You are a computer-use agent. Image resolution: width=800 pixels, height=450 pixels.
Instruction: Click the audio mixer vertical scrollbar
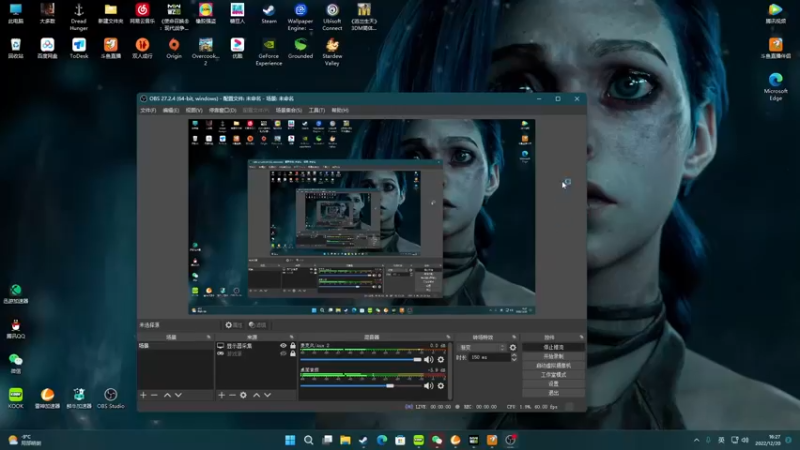tap(450, 370)
